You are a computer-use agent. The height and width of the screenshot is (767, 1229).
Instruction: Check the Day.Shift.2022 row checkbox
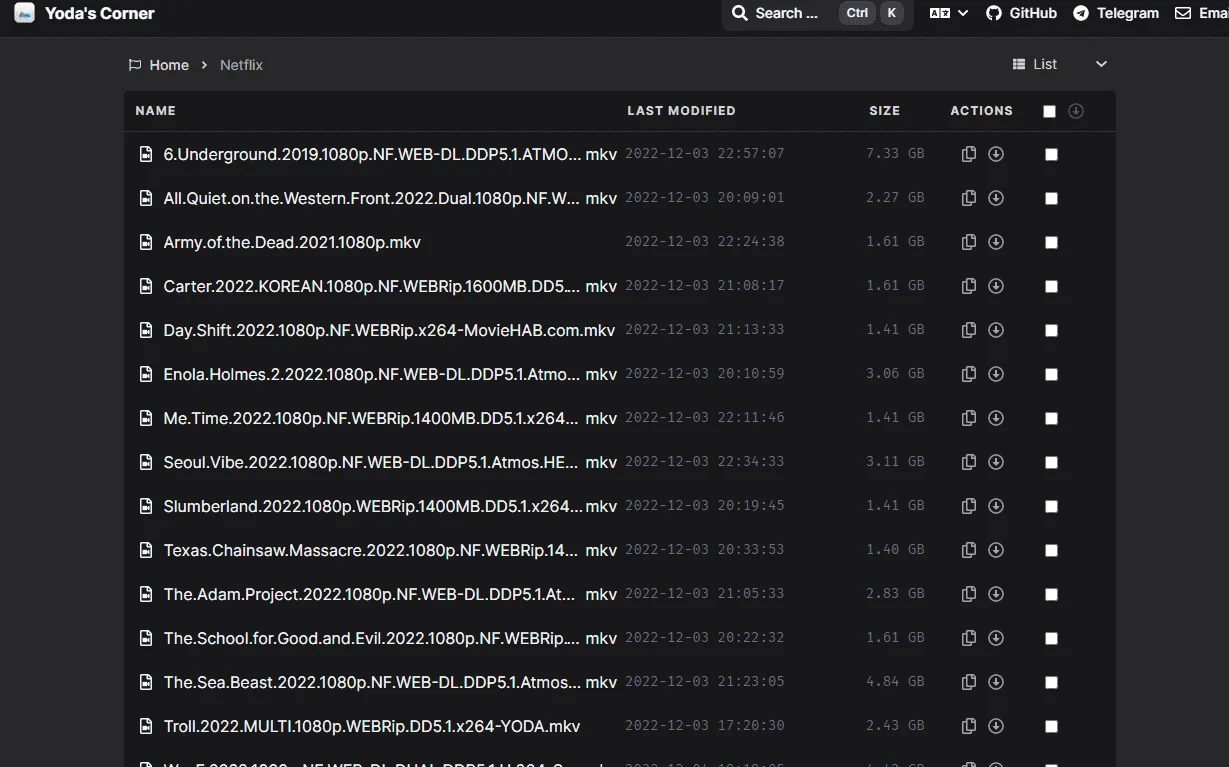click(1051, 330)
